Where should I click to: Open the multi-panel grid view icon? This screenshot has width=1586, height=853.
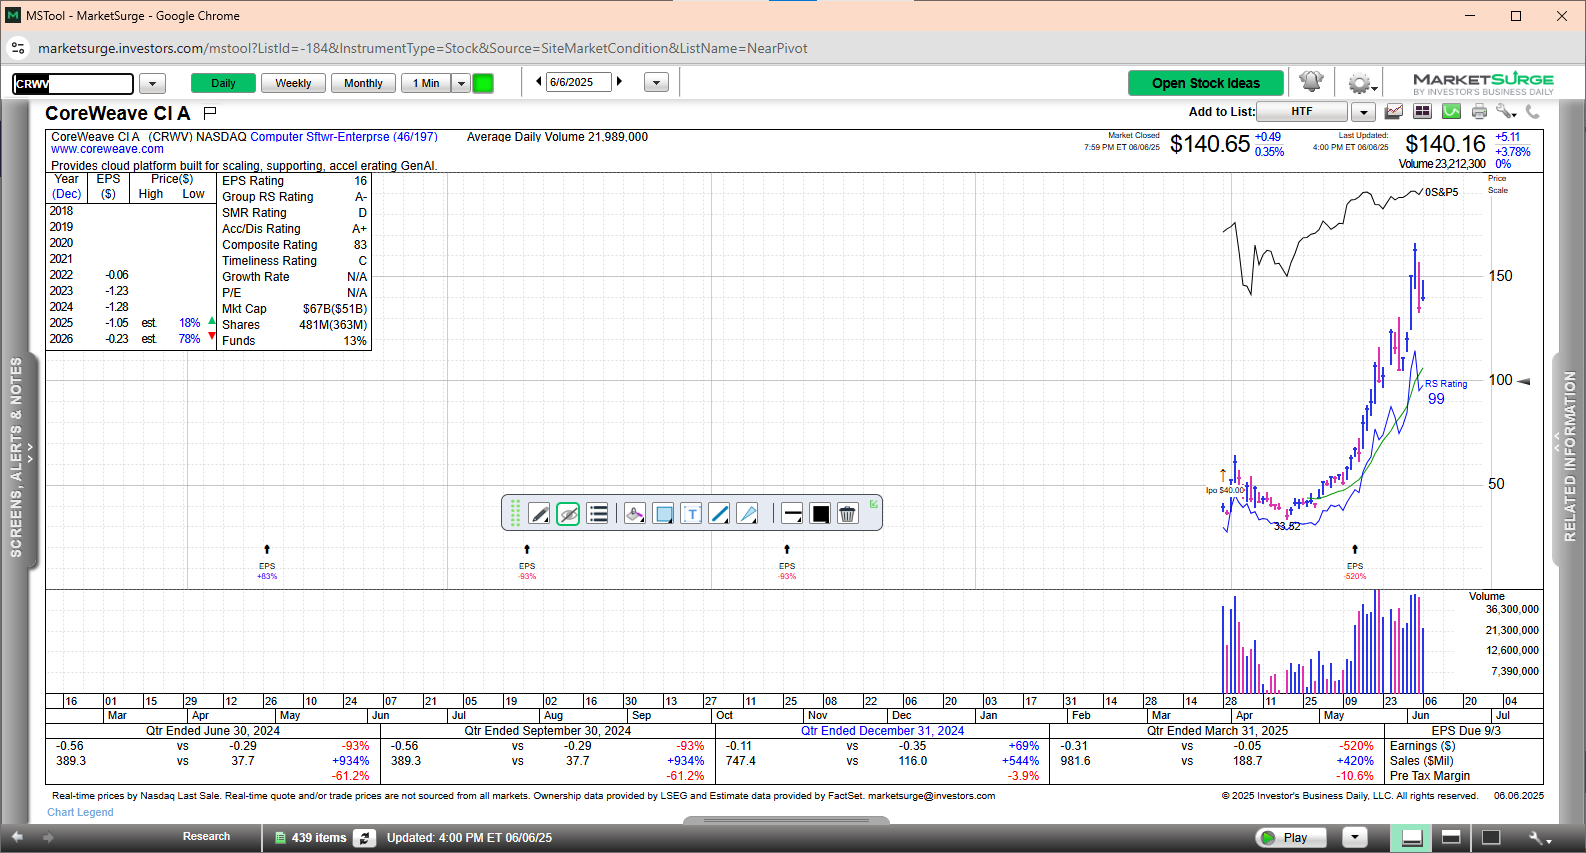(x=1422, y=111)
